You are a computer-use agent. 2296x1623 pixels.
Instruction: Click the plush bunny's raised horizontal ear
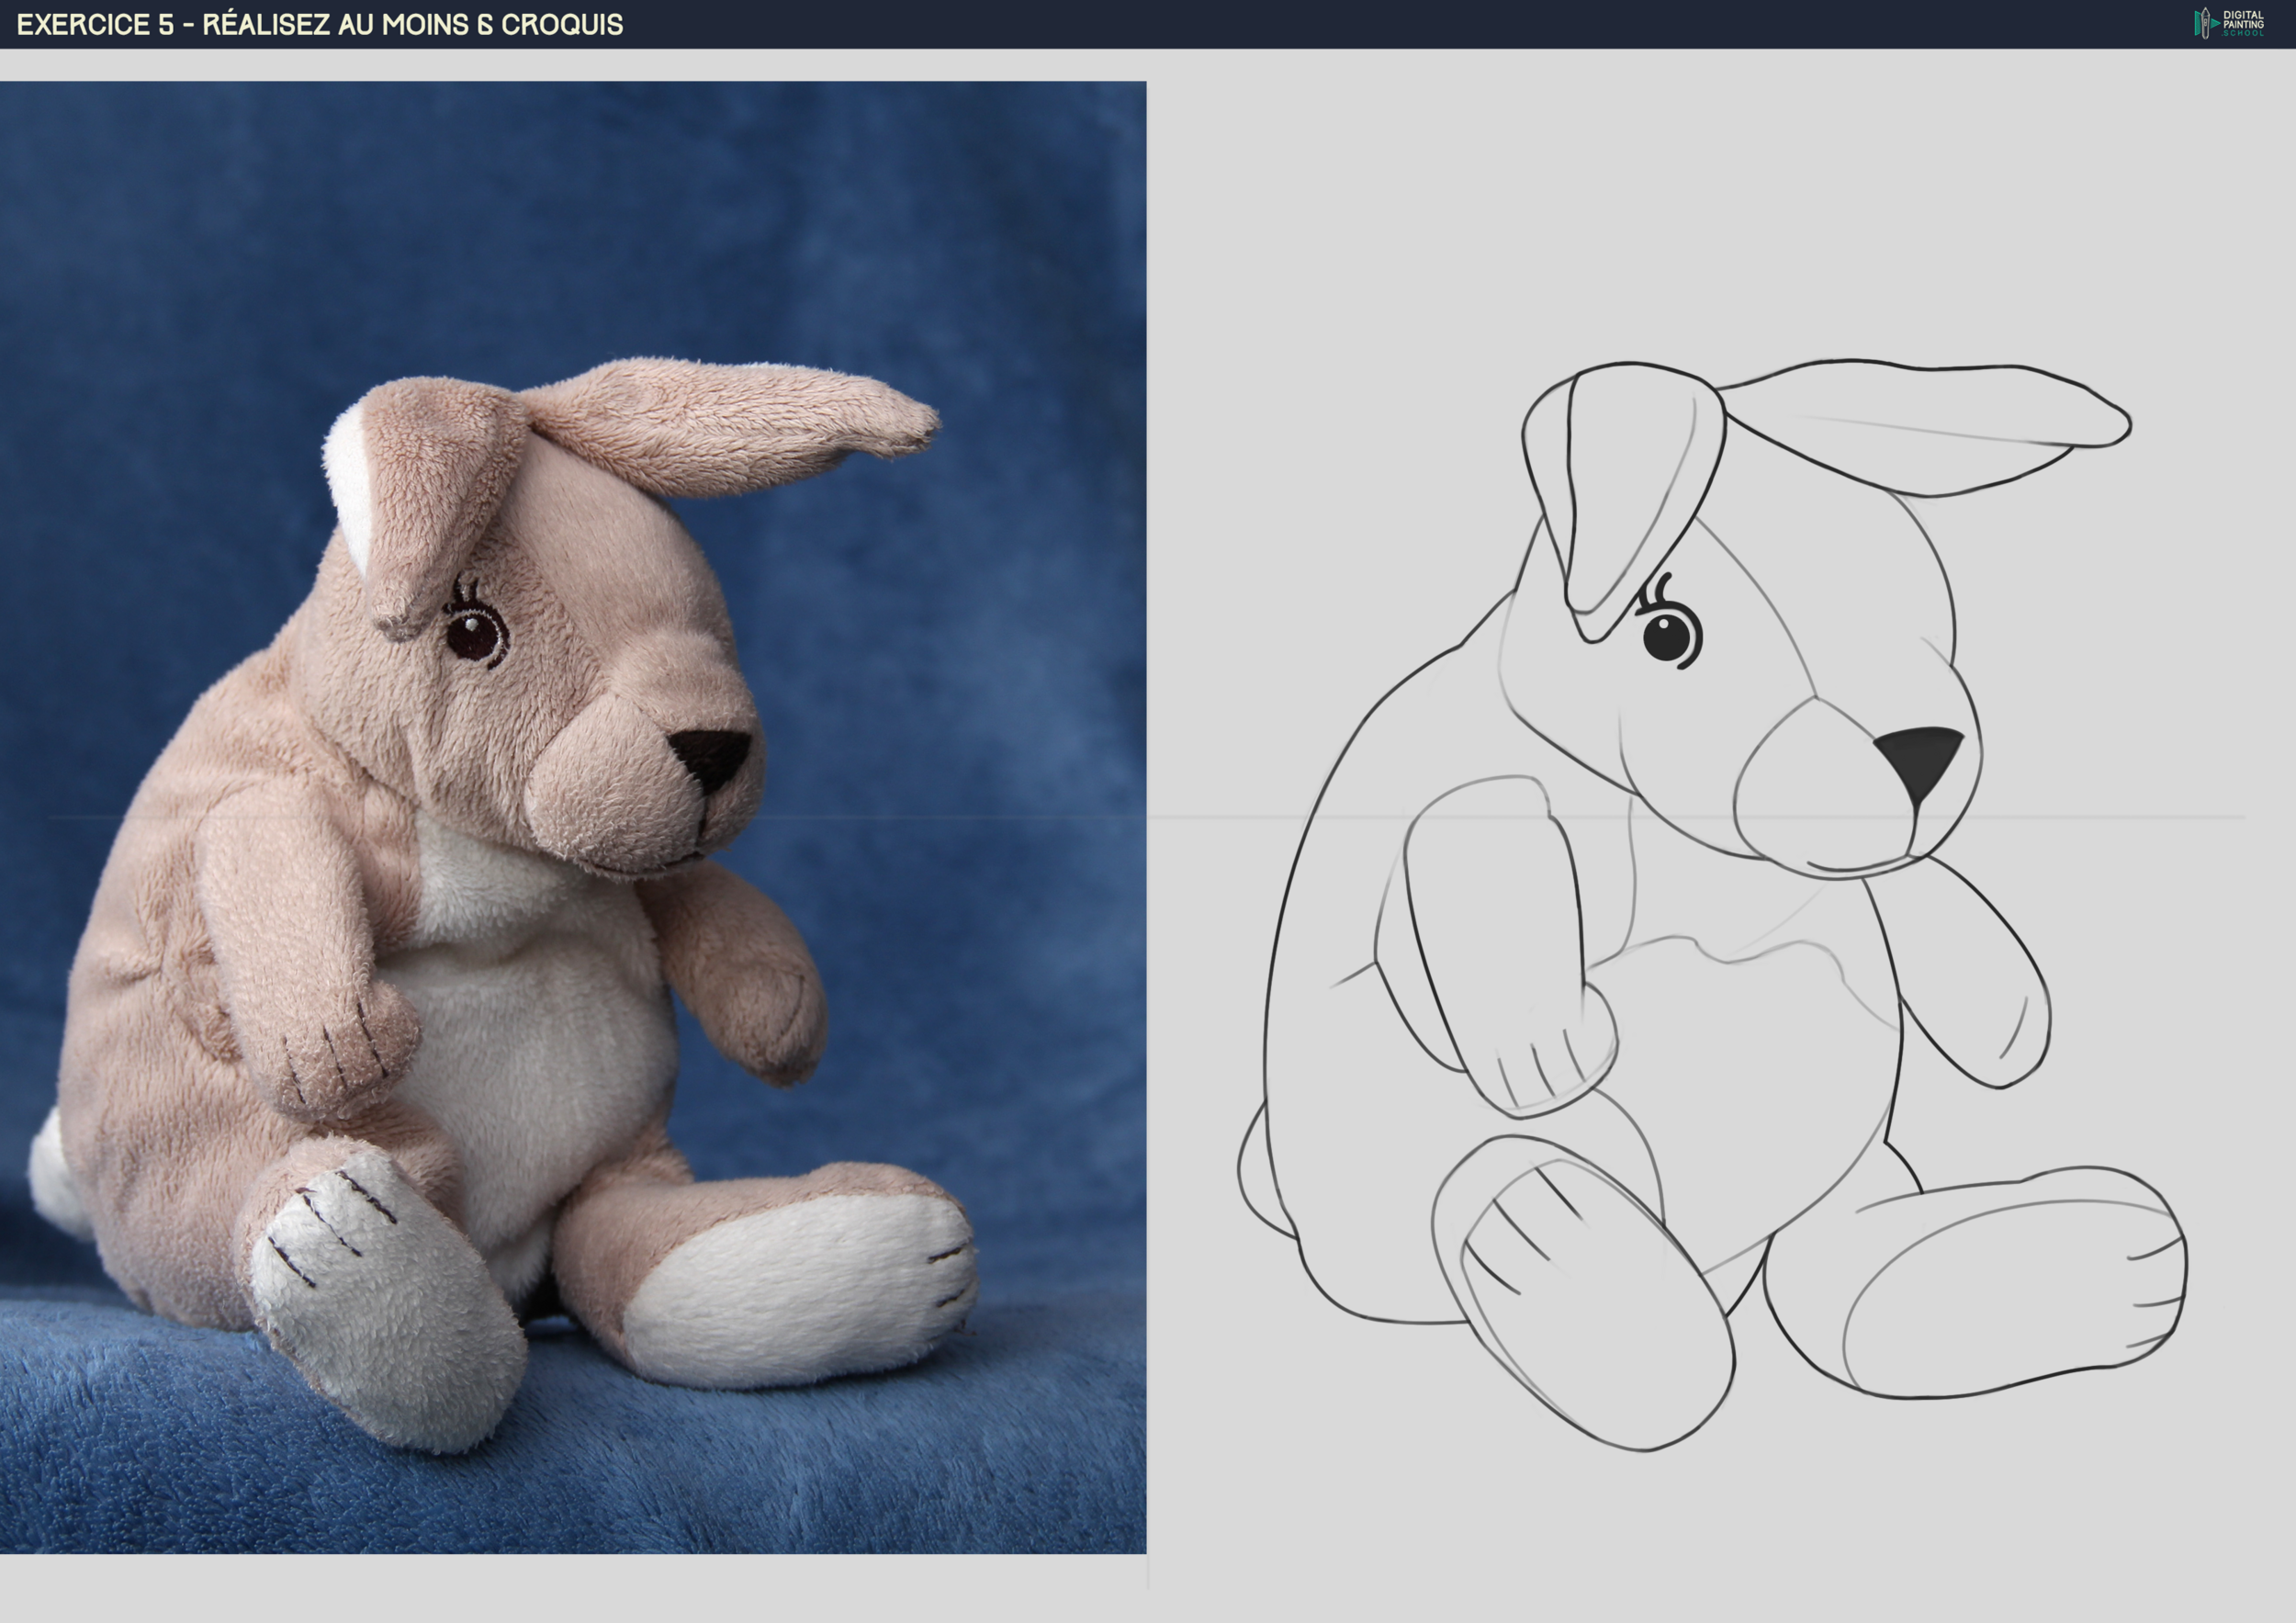[x=730, y=425]
